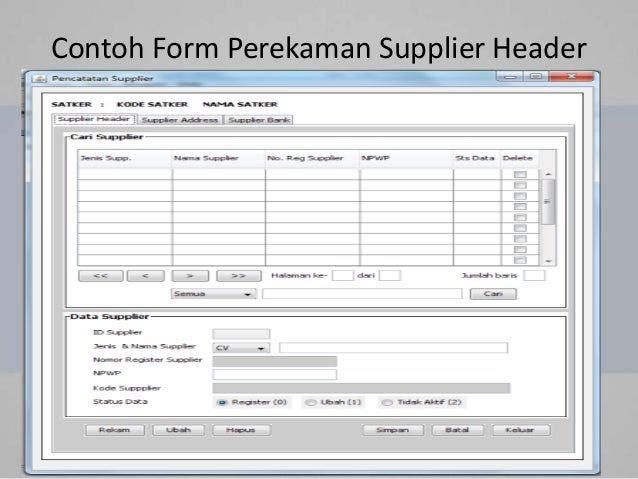This screenshot has width=638, height=479.
Task: Tick the Delete checkbox in the fourth row
Action: [520, 207]
